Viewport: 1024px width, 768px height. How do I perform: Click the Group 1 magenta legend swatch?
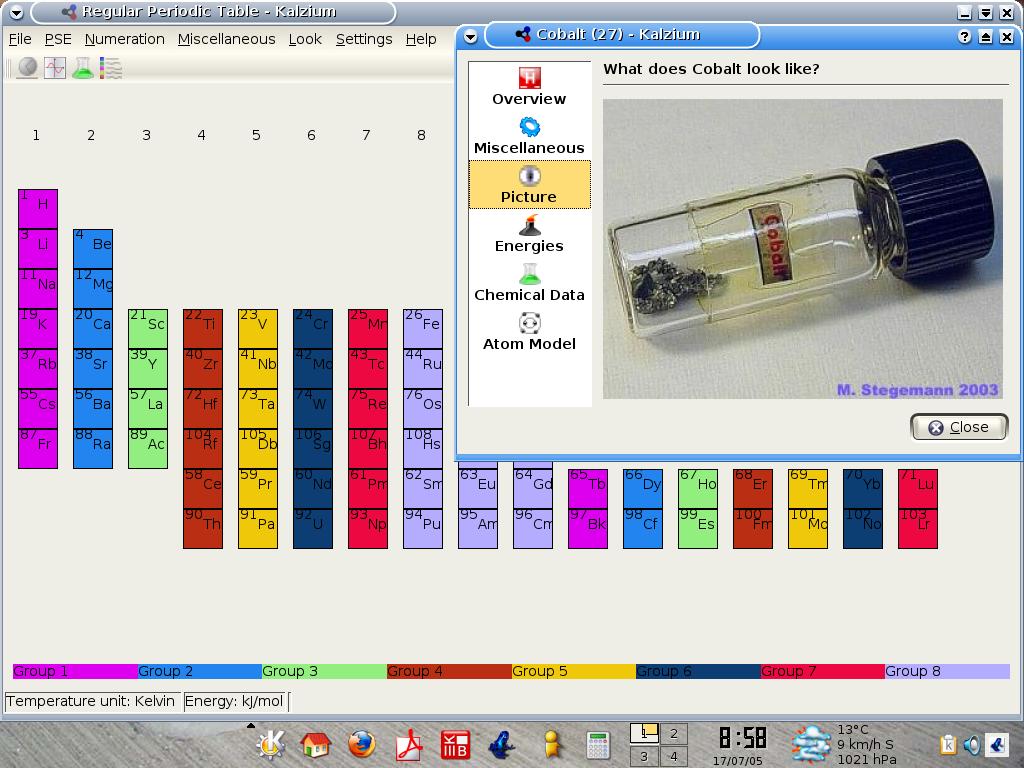75,671
